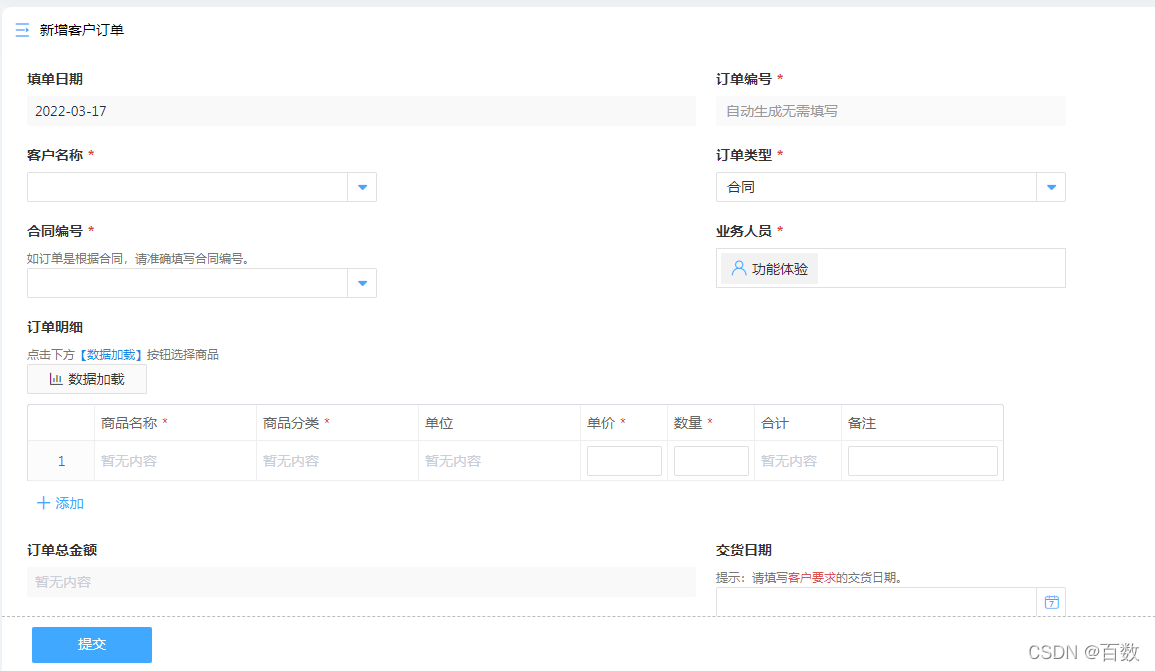Screen dimensions: 1155x671
Task: Click the 单价 column header
Action: click(624, 424)
